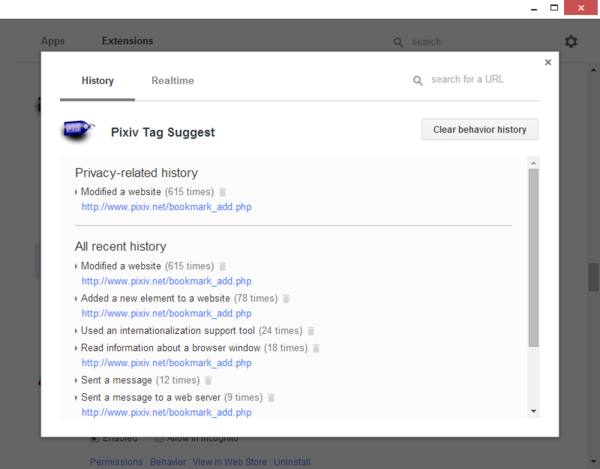The image size is (600, 469).
Task: Delete internationalization support tool entry trash icon
Action: coord(311,331)
